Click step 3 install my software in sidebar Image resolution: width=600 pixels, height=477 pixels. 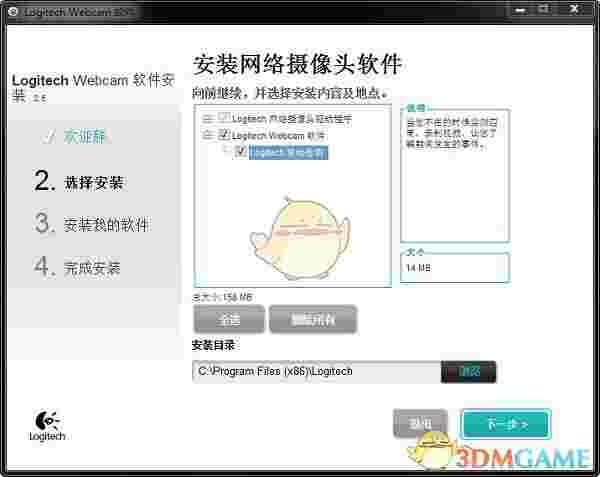pyautogui.click(x=91, y=224)
